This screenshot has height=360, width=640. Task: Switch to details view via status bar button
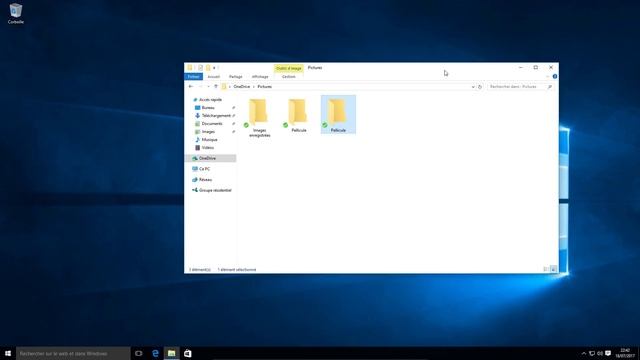[546, 269]
